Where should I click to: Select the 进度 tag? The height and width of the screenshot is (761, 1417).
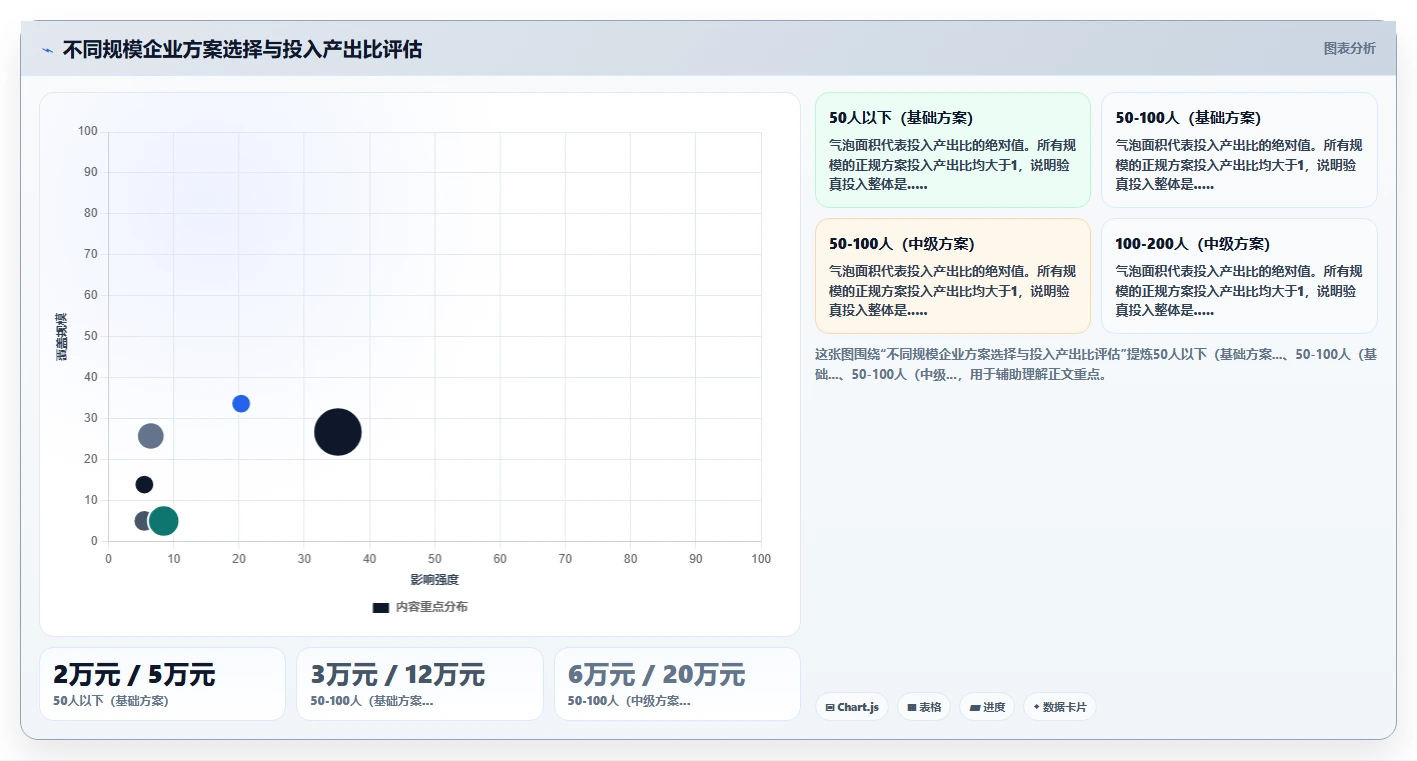pyautogui.click(x=987, y=707)
